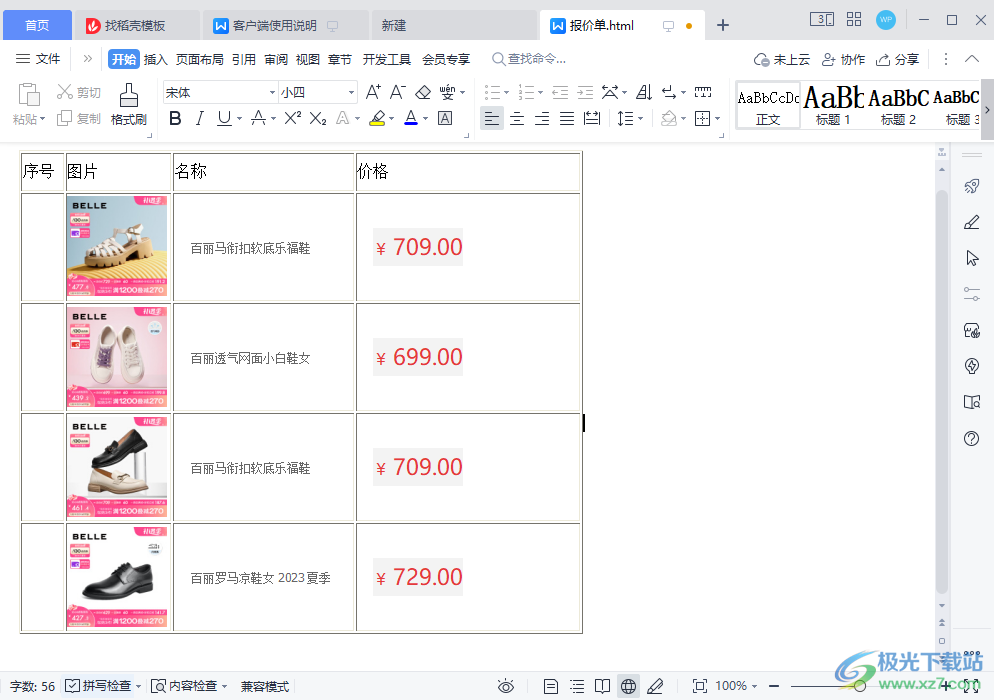Apply superscript formatting
The width and height of the screenshot is (994, 700).
[292, 119]
